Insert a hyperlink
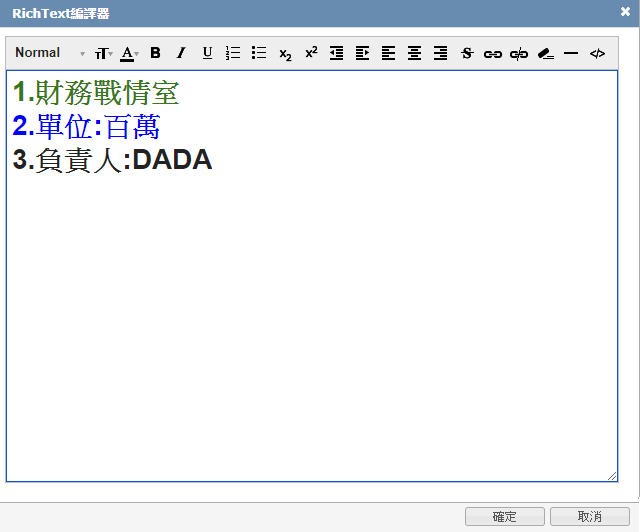 point(493,54)
